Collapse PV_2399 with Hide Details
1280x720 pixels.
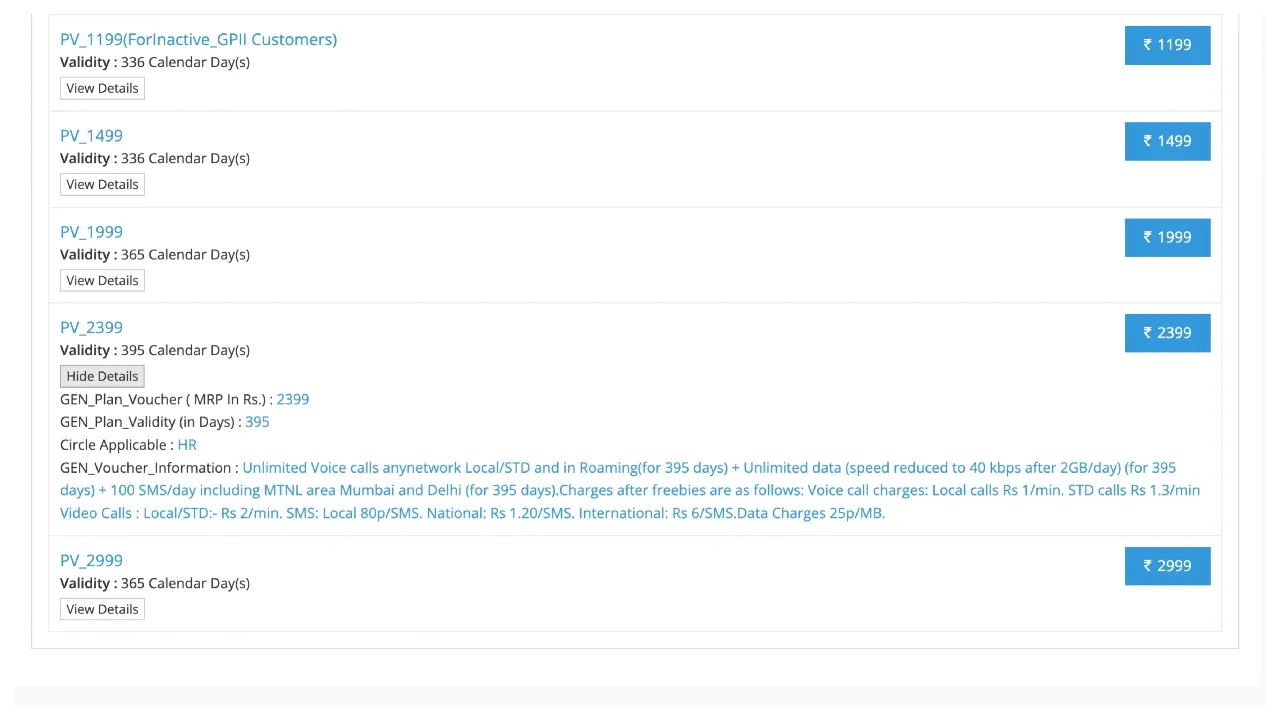point(102,376)
